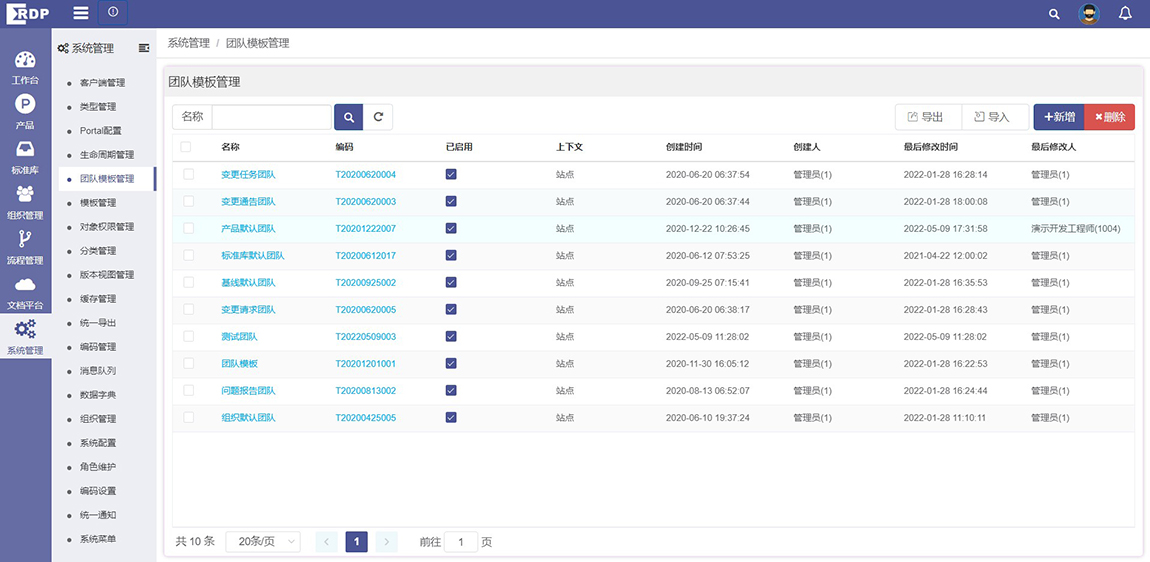Toggle 已启用 checkbox for 团队模板

click(x=451, y=363)
